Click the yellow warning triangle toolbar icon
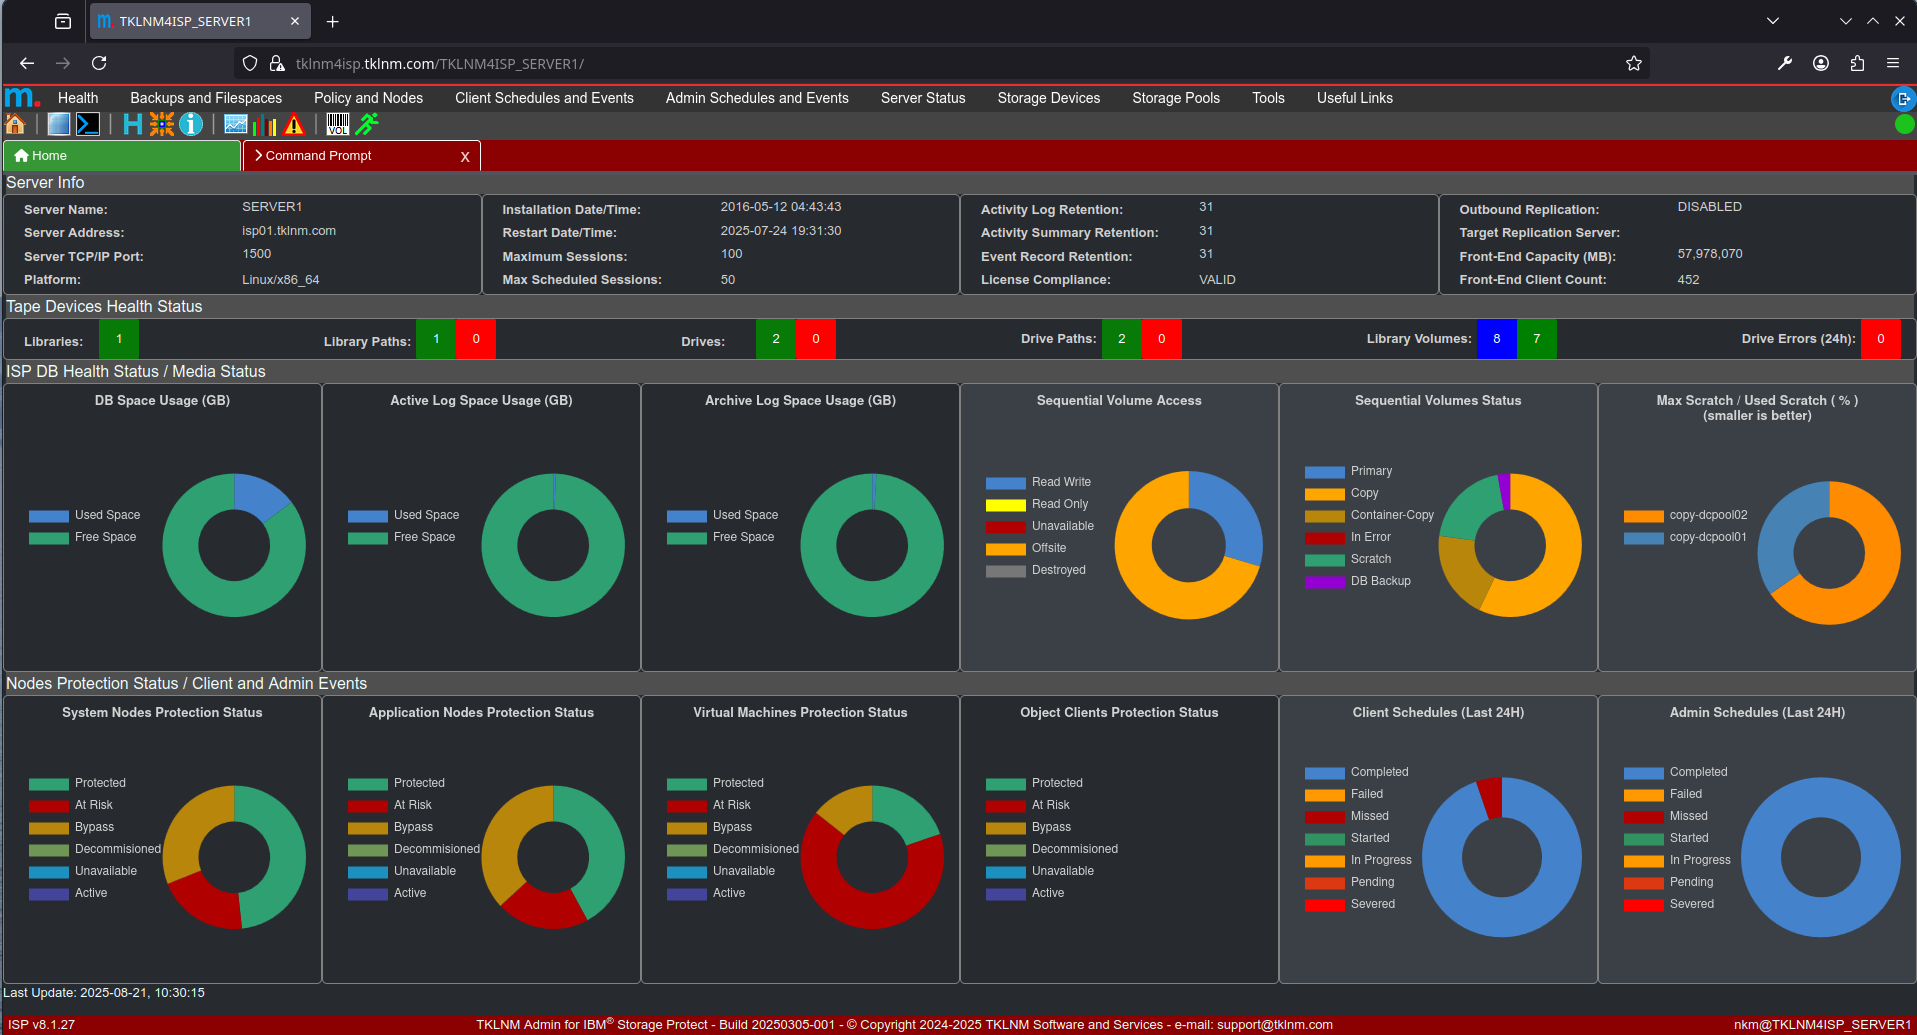Image resolution: width=1917 pixels, height=1035 pixels. click(294, 124)
